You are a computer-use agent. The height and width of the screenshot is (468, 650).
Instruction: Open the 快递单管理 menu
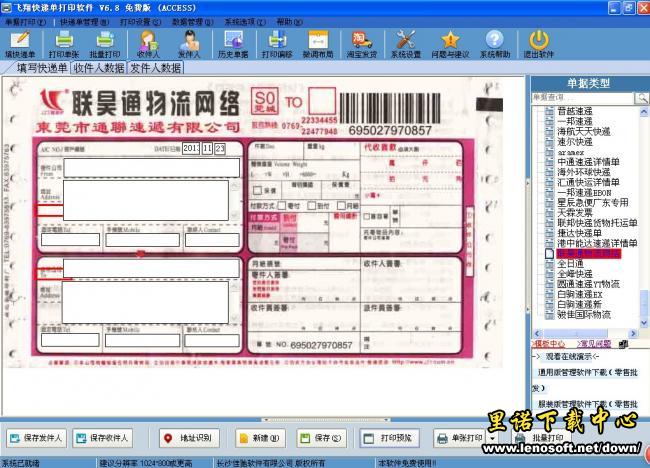(84, 22)
